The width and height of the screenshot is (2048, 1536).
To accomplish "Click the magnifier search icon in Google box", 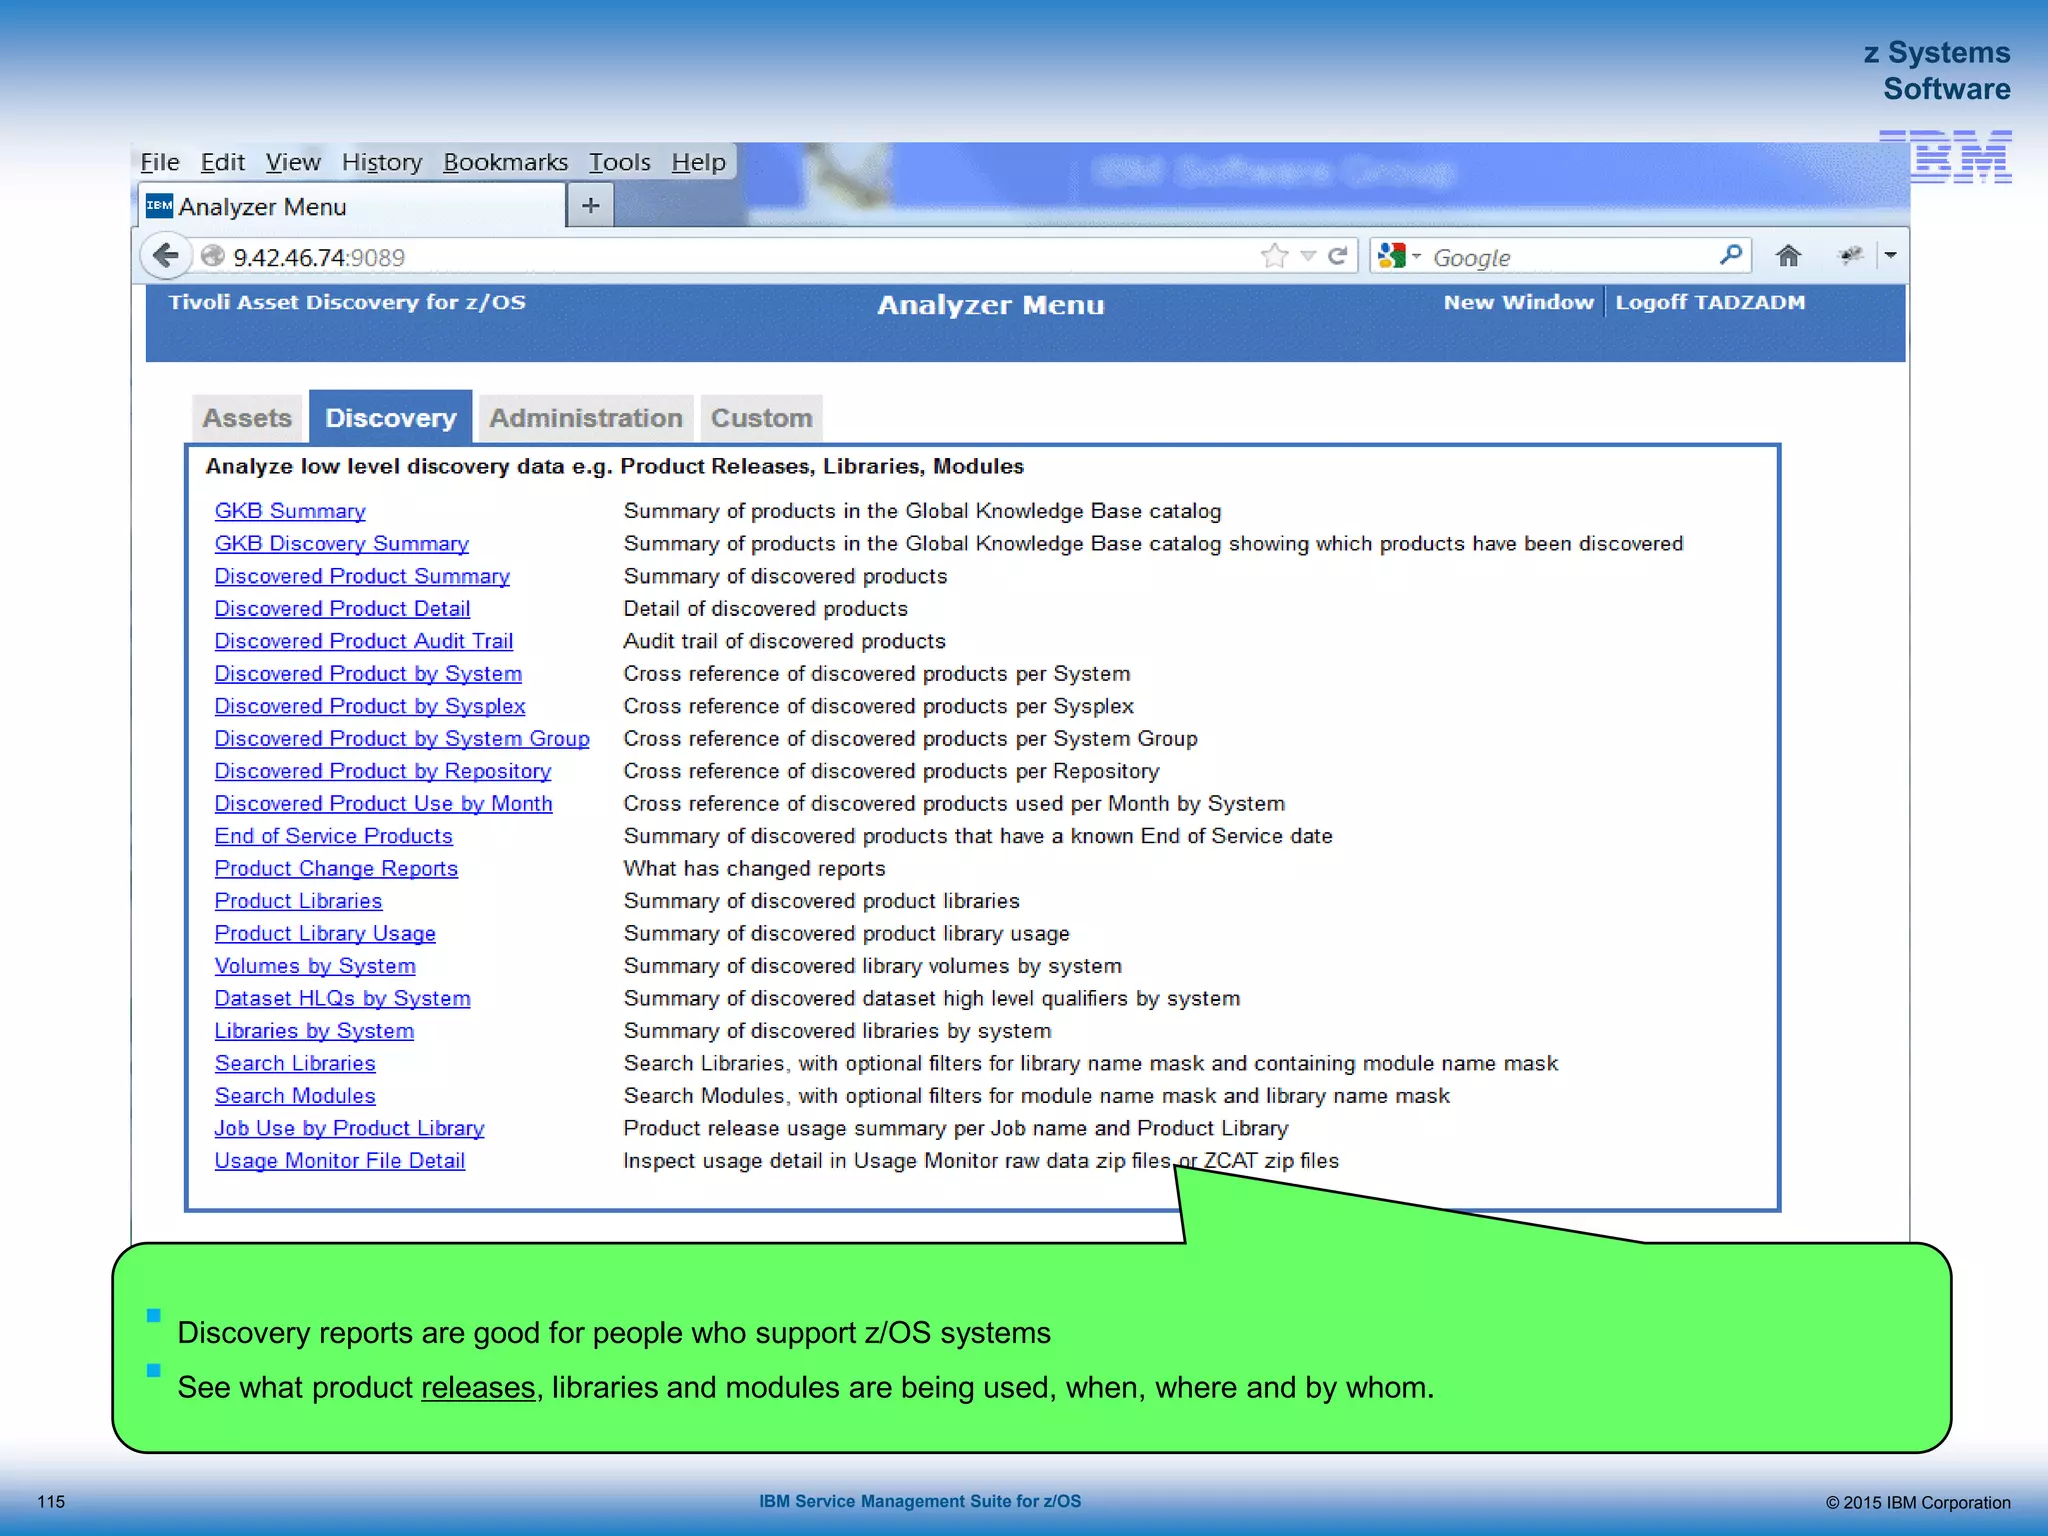I will tap(1731, 255).
